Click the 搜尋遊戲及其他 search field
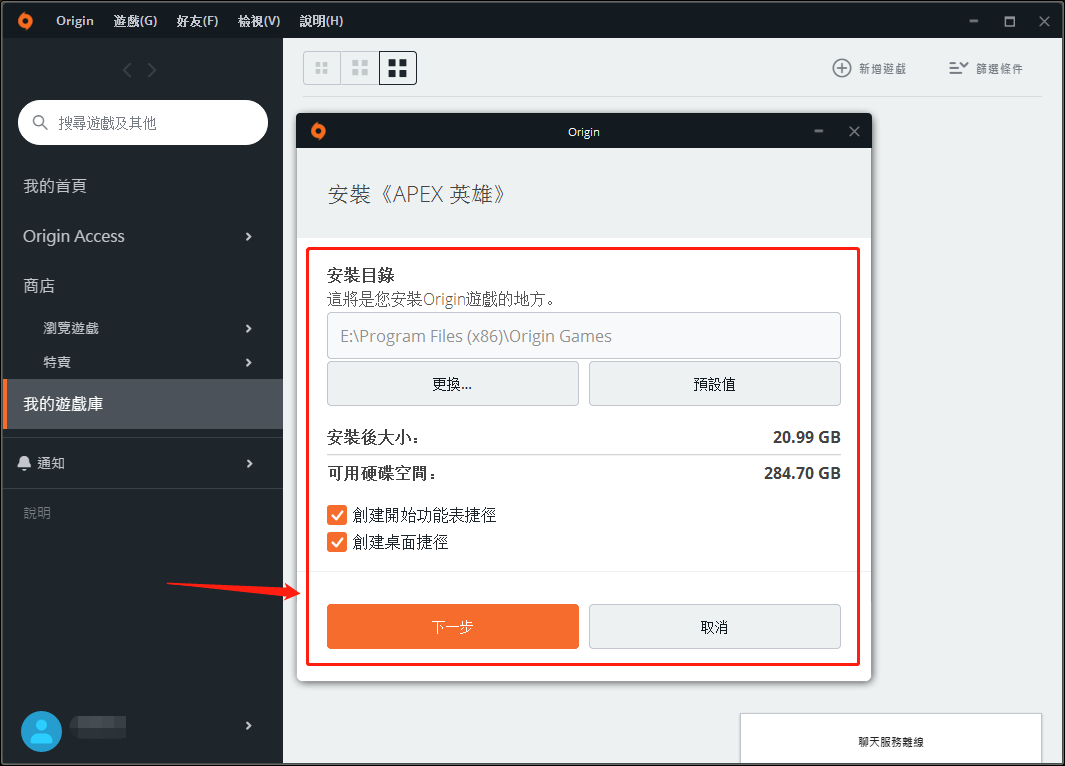Screen dimensions: 1065x766 pyautogui.click(x=143, y=122)
